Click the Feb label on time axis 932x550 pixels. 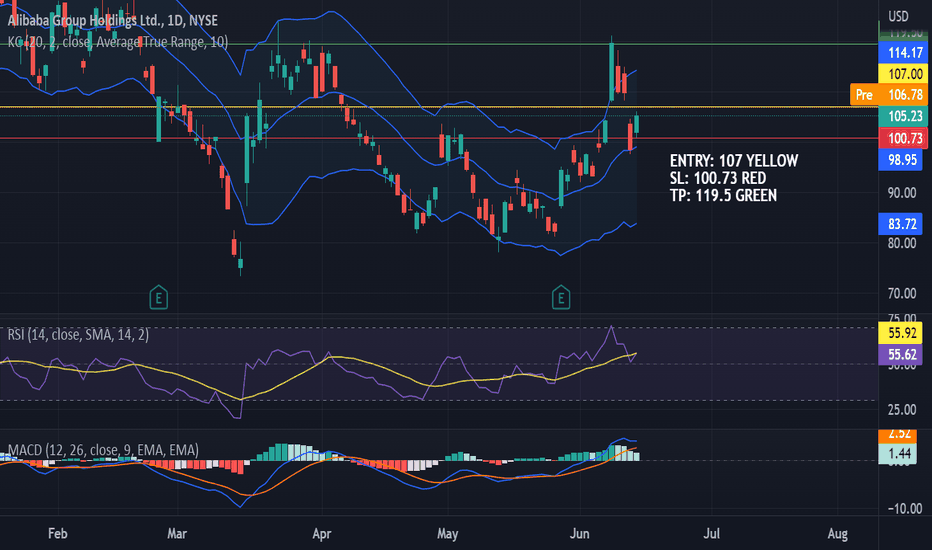click(58, 533)
